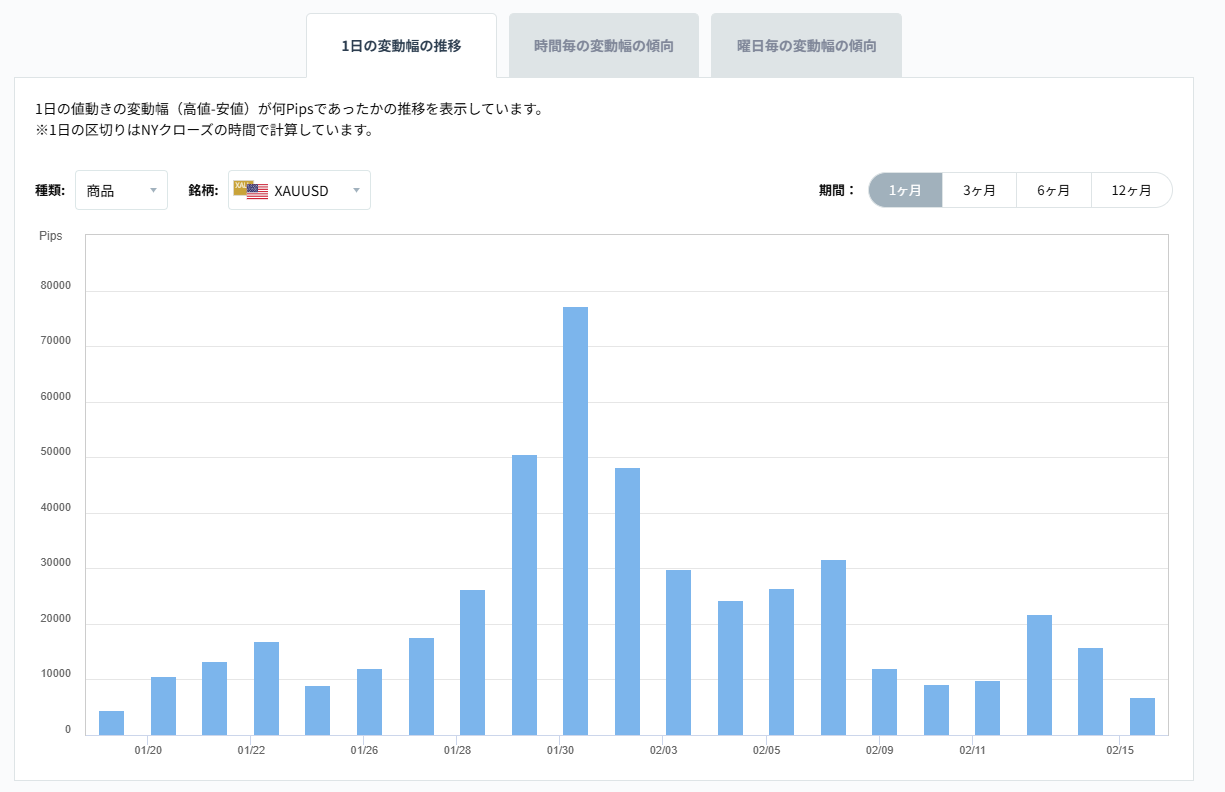The height and width of the screenshot is (792, 1225).
Task: Select the 1日の変動幅の推移 tab
Action: (401, 44)
